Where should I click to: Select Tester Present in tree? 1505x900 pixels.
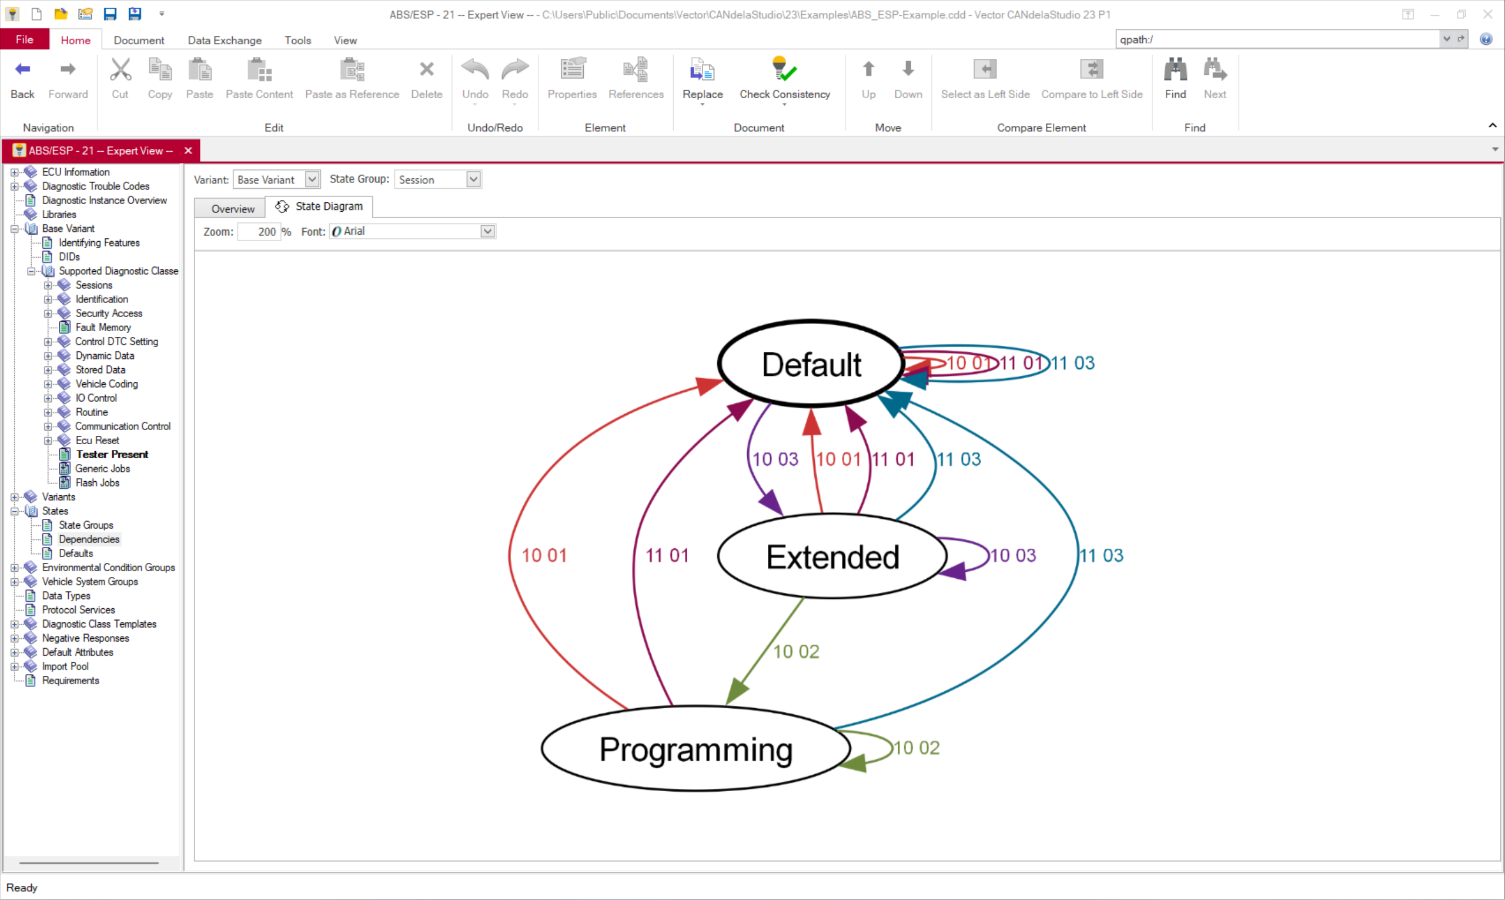point(112,454)
